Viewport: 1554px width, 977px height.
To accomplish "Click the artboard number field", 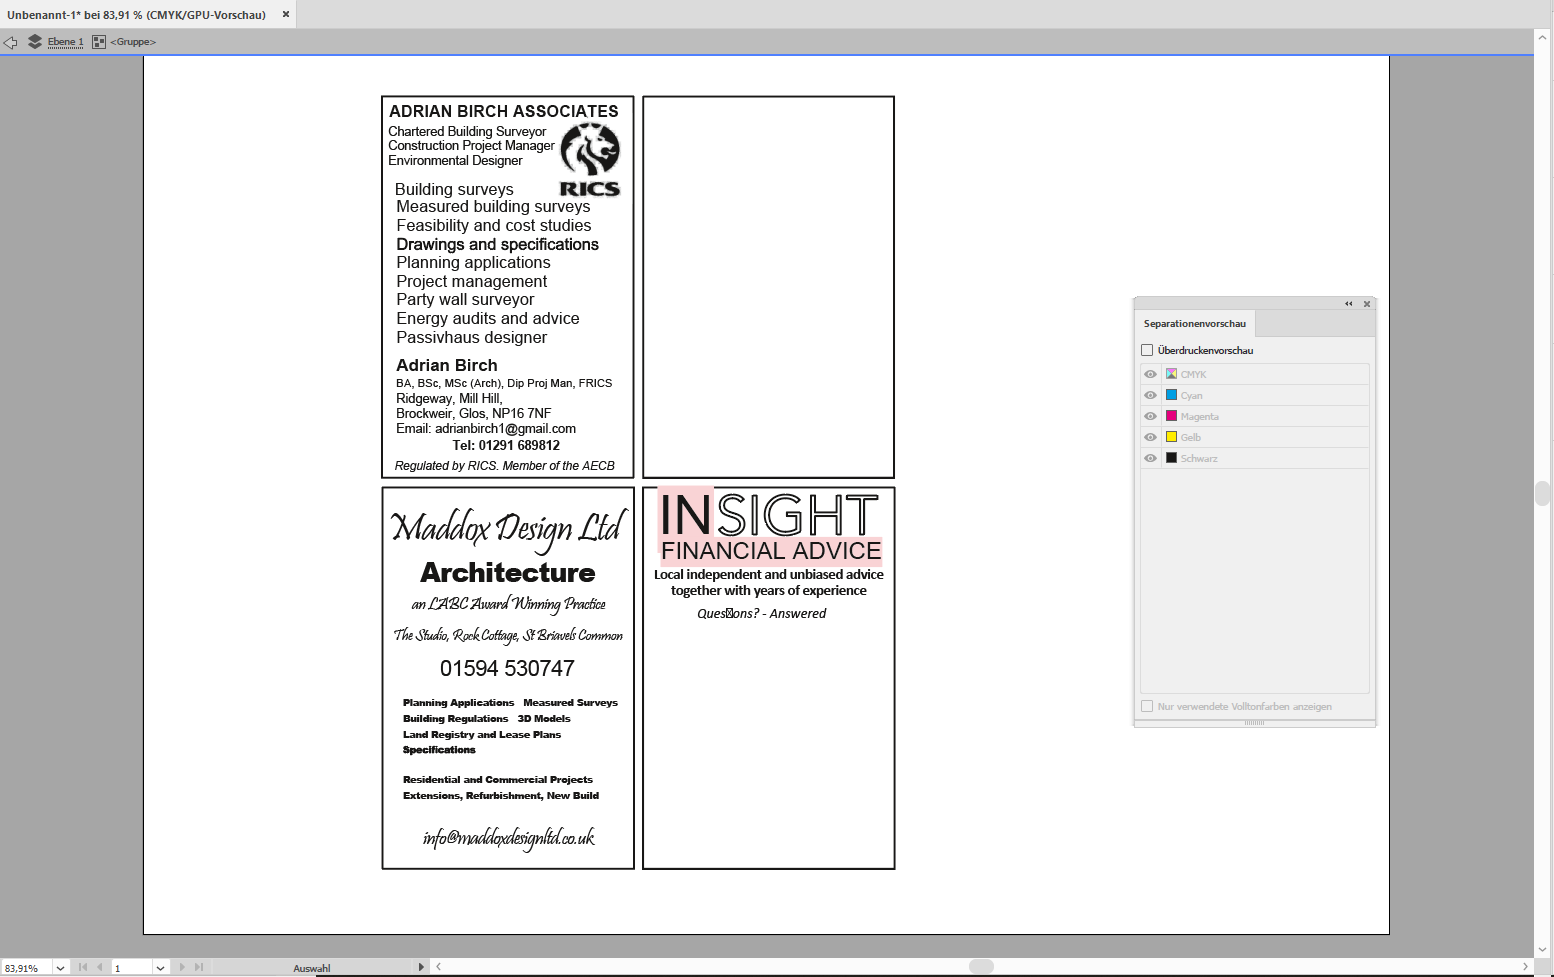I will coord(132,968).
